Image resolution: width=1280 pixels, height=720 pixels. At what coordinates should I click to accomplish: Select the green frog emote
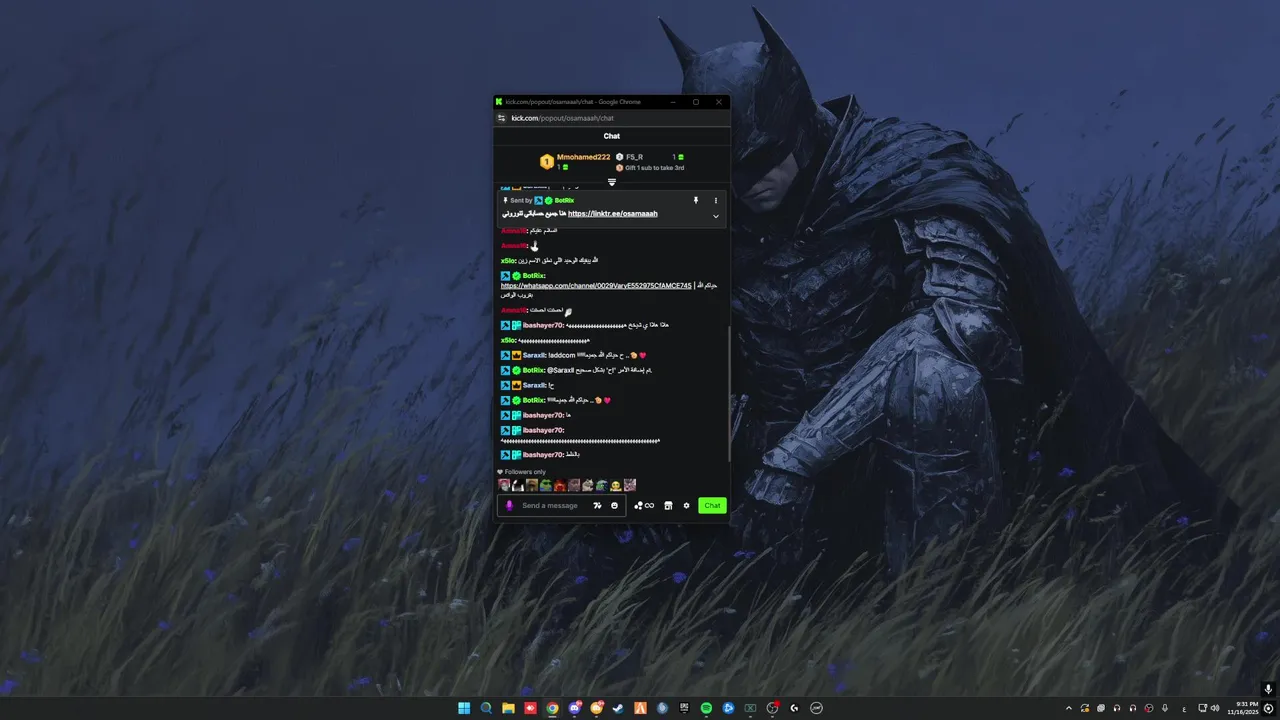pyautogui.click(x=546, y=485)
